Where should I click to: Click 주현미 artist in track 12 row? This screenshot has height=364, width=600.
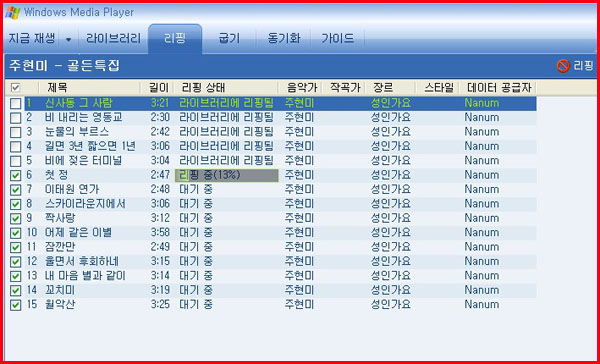pyautogui.click(x=299, y=262)
